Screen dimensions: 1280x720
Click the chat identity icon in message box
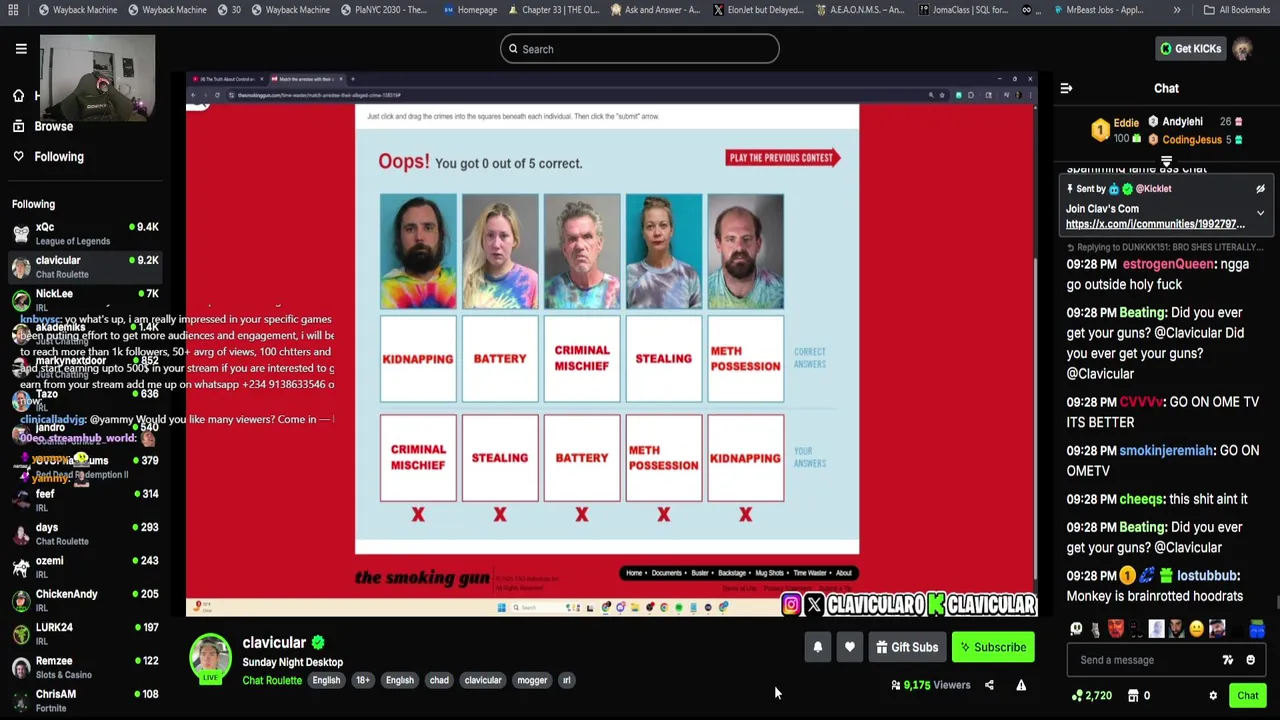pyautogui.click(x=1227, y=660)
